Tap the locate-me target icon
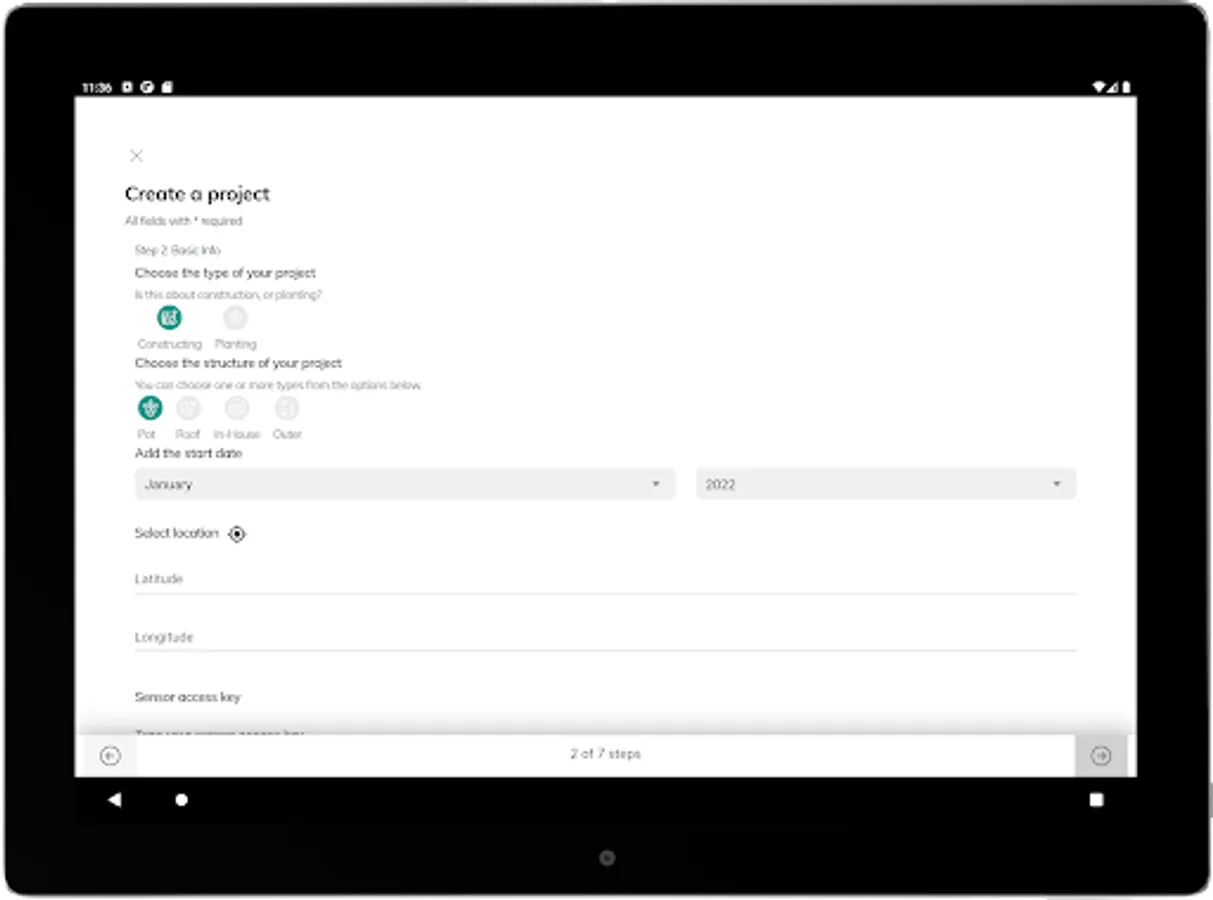The image size is (1213, 900). 237,534
